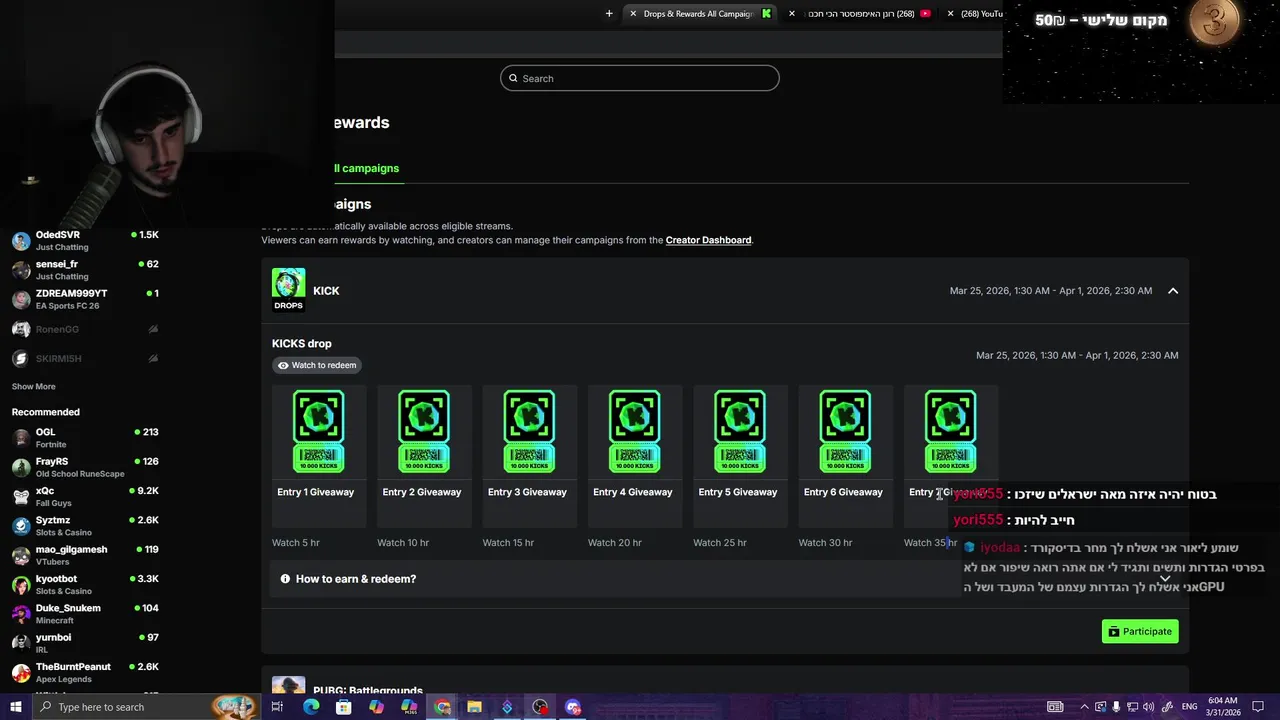Open the Creator Dashboard link

point(708,240)
